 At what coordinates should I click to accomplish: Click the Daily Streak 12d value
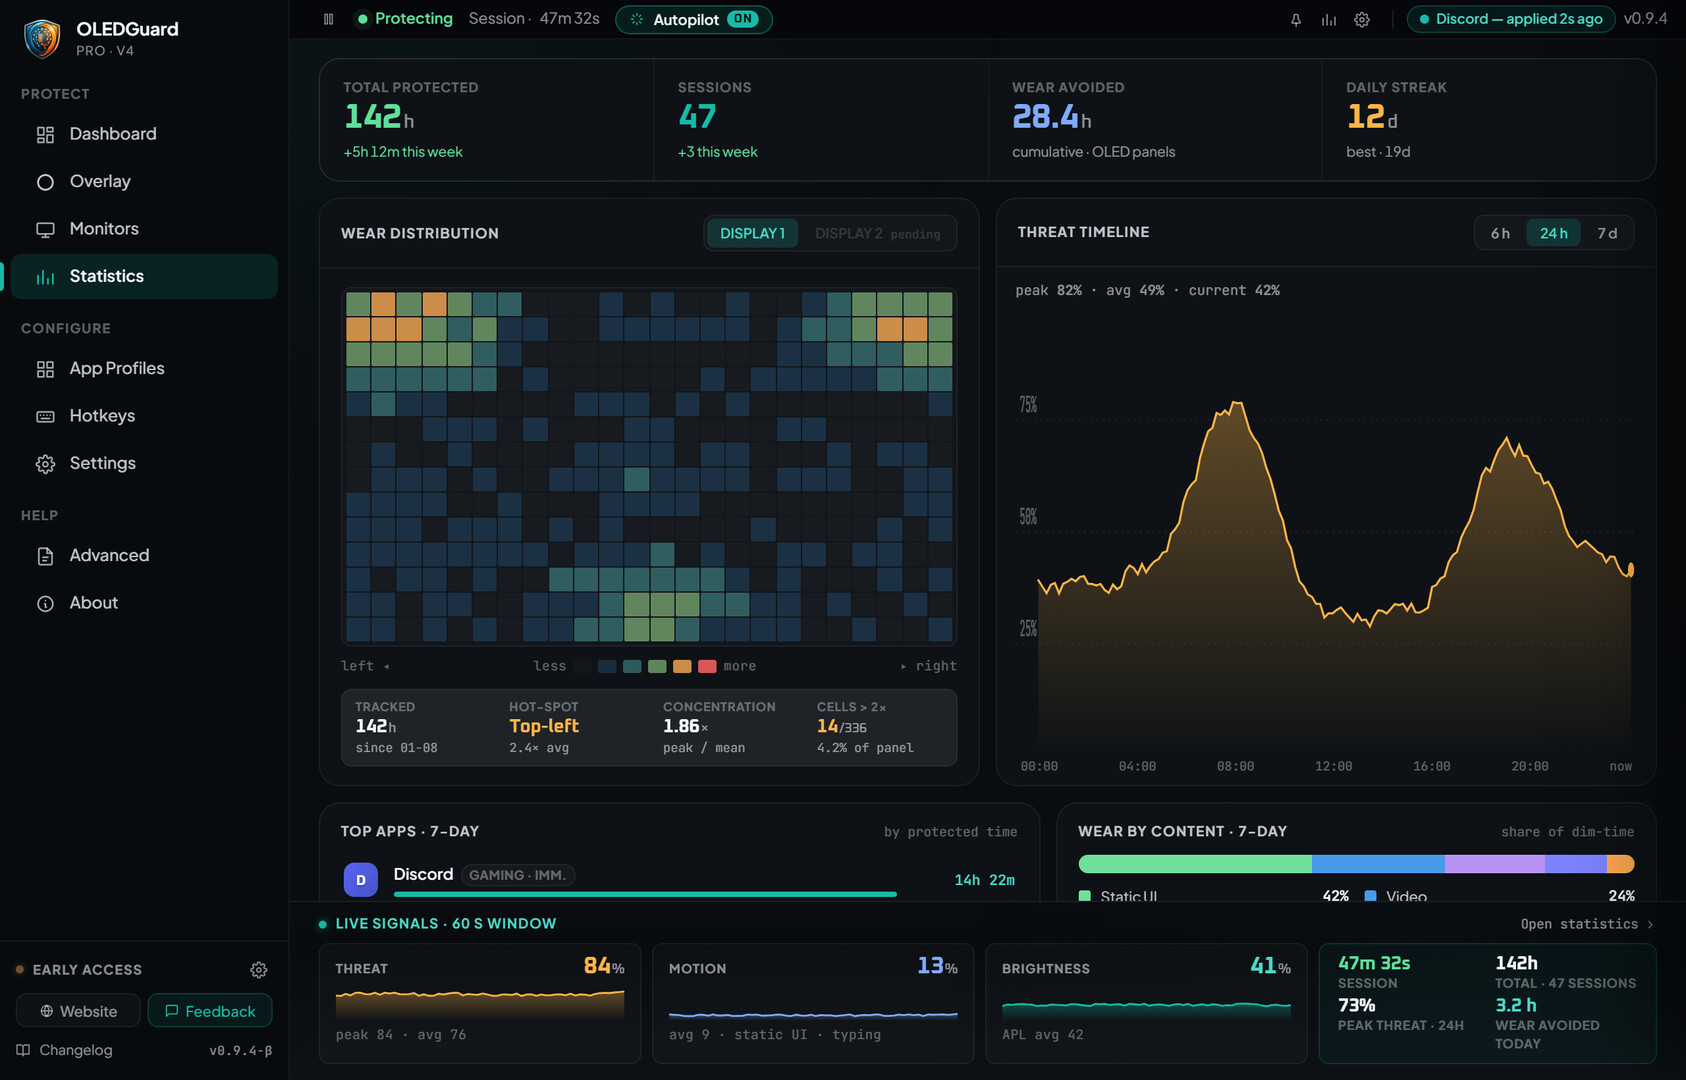(x=1372, y=117)
